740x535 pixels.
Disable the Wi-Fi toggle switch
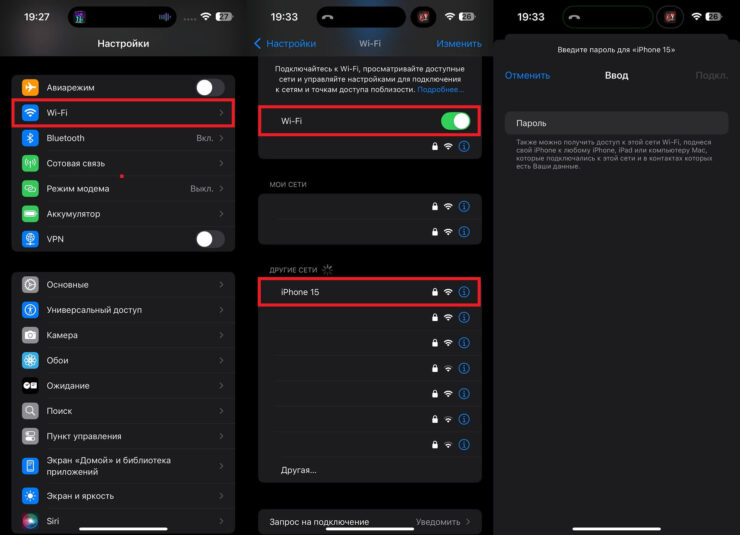(x=455, y=121)
